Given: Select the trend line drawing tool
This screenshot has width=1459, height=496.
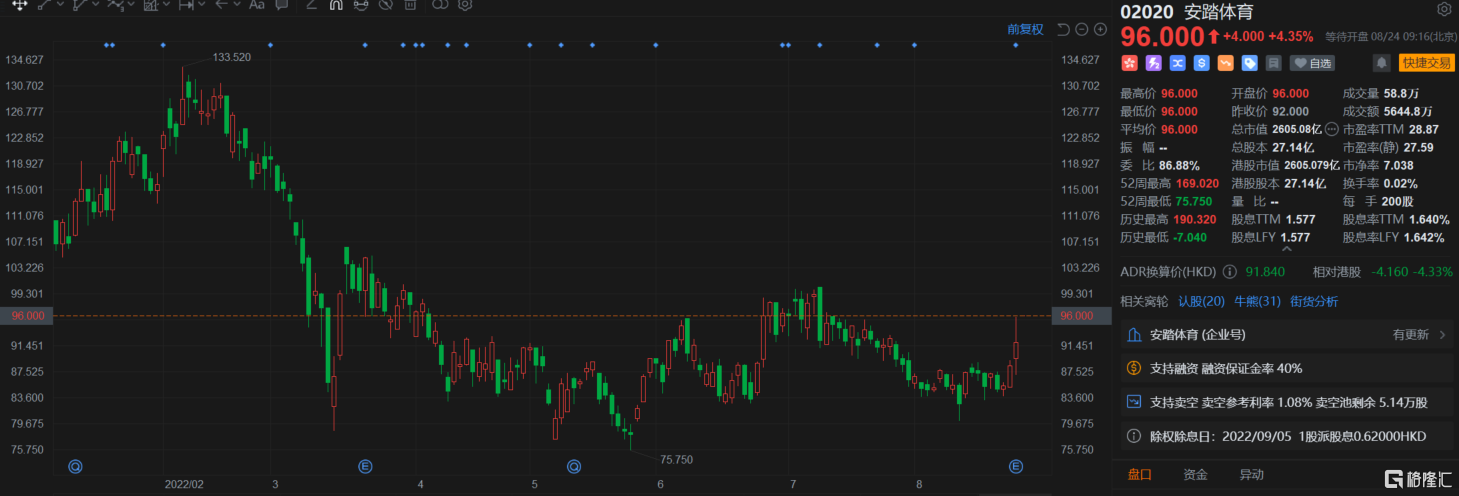Looking at the screenshot, I should (45, 4).
